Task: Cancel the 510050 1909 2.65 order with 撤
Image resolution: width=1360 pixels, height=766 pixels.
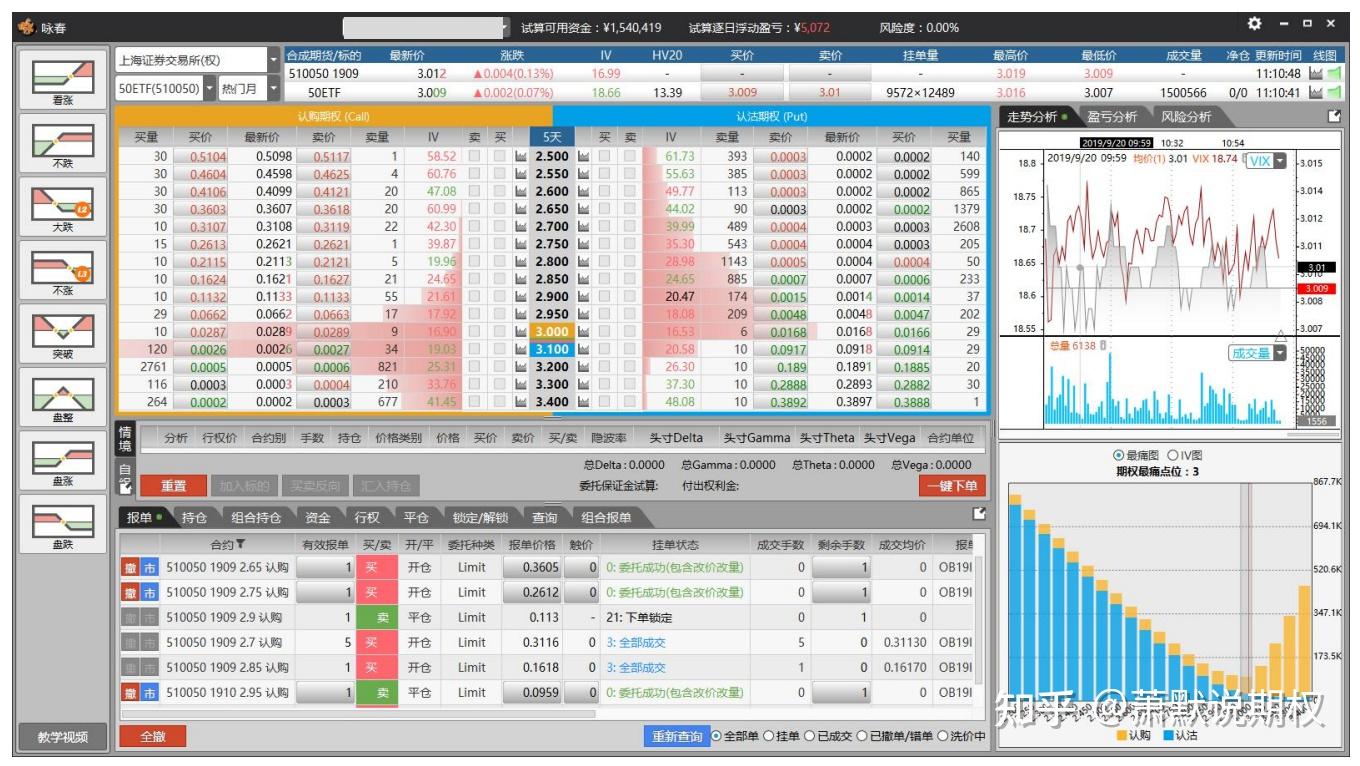Action: click(130, 567)
